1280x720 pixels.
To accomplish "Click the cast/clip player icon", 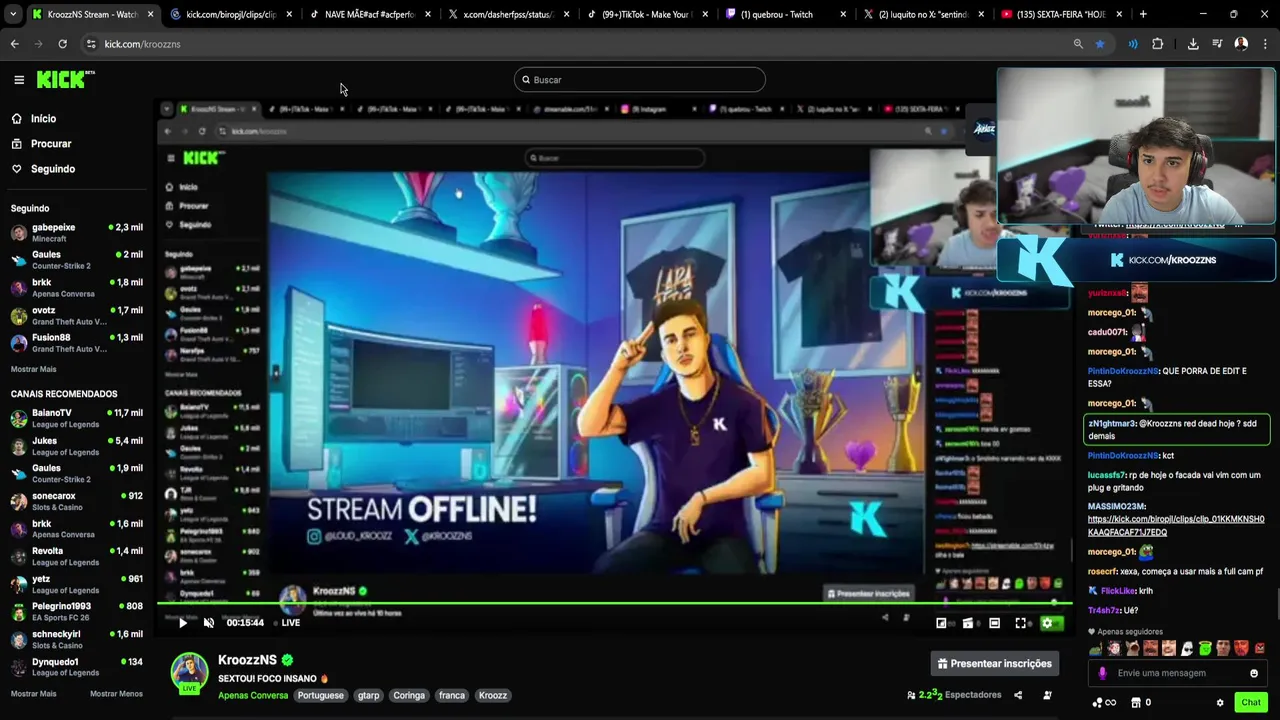I will (967, 623).
